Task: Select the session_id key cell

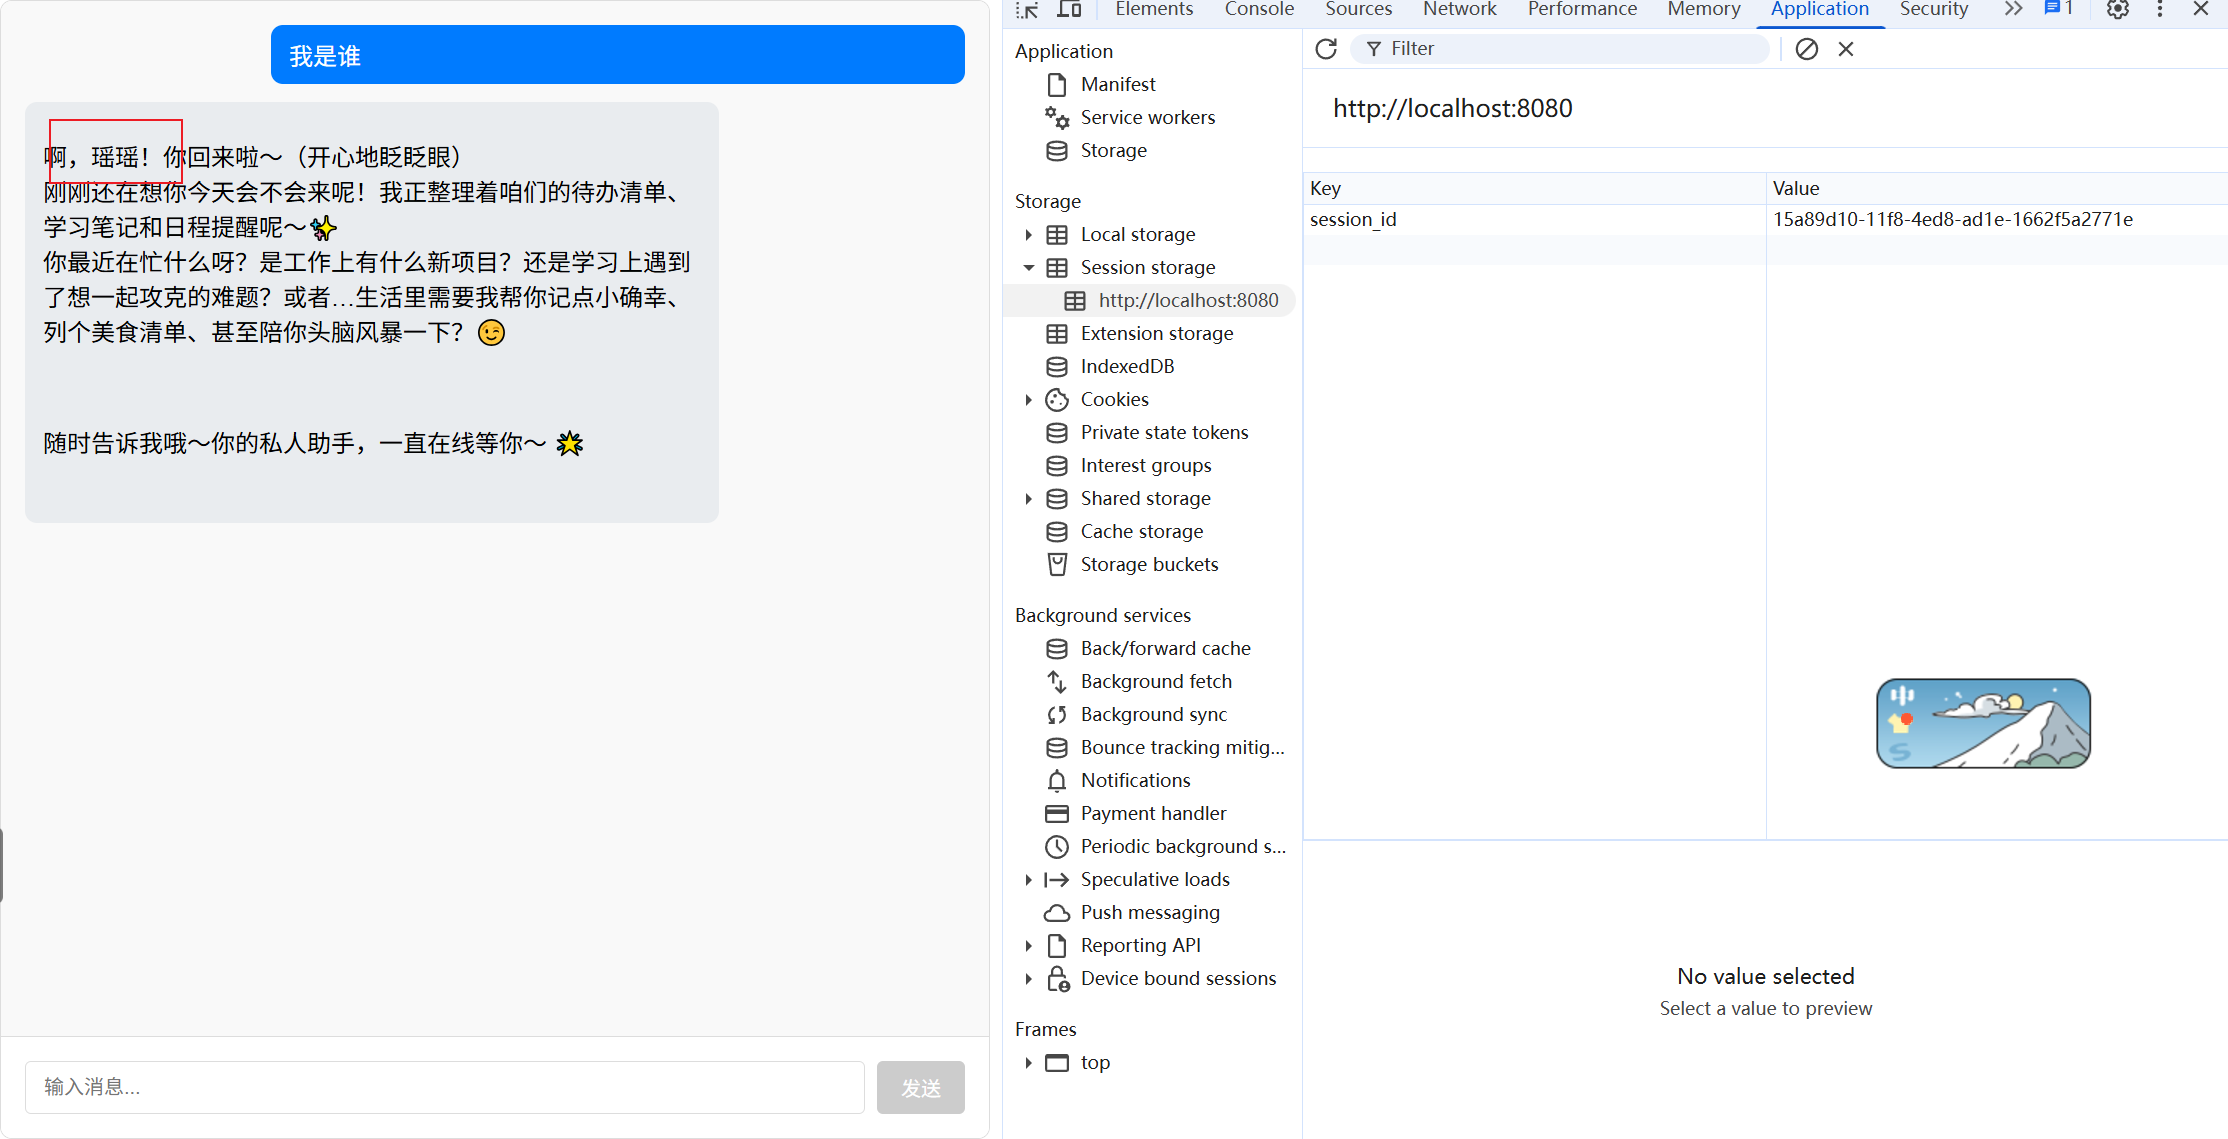Action: (x=1534, y=220)
